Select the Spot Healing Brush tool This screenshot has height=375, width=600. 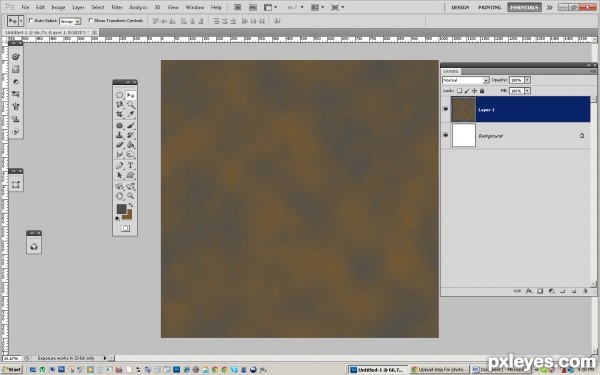point(119,126)
